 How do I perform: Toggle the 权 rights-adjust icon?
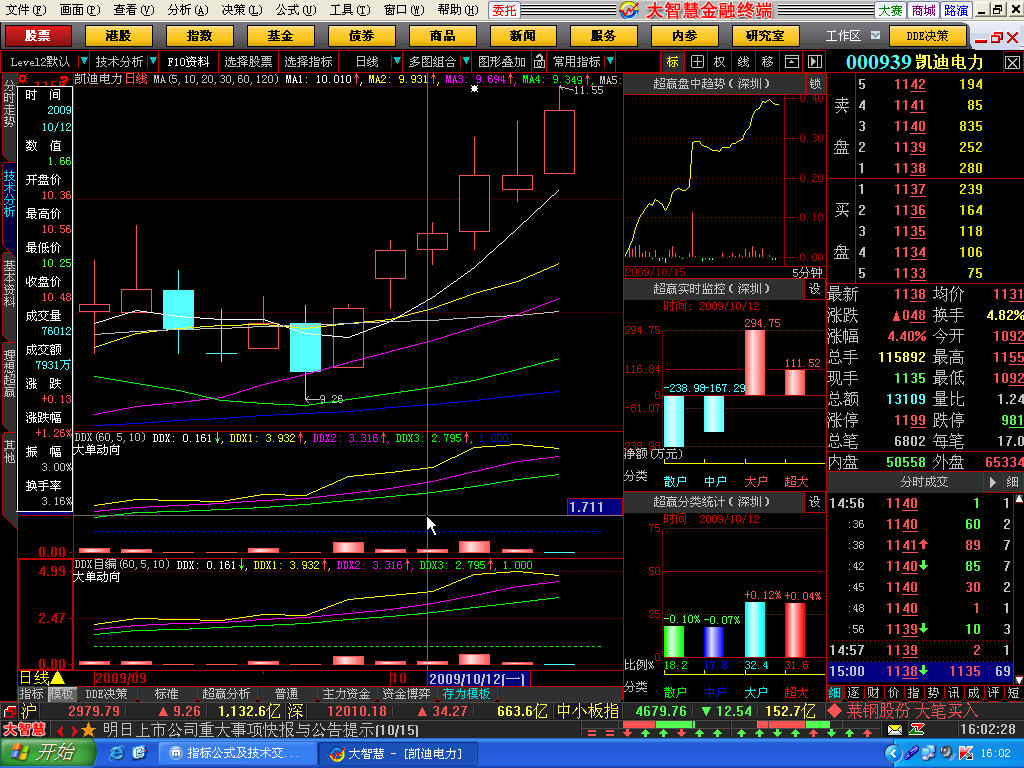719,61
